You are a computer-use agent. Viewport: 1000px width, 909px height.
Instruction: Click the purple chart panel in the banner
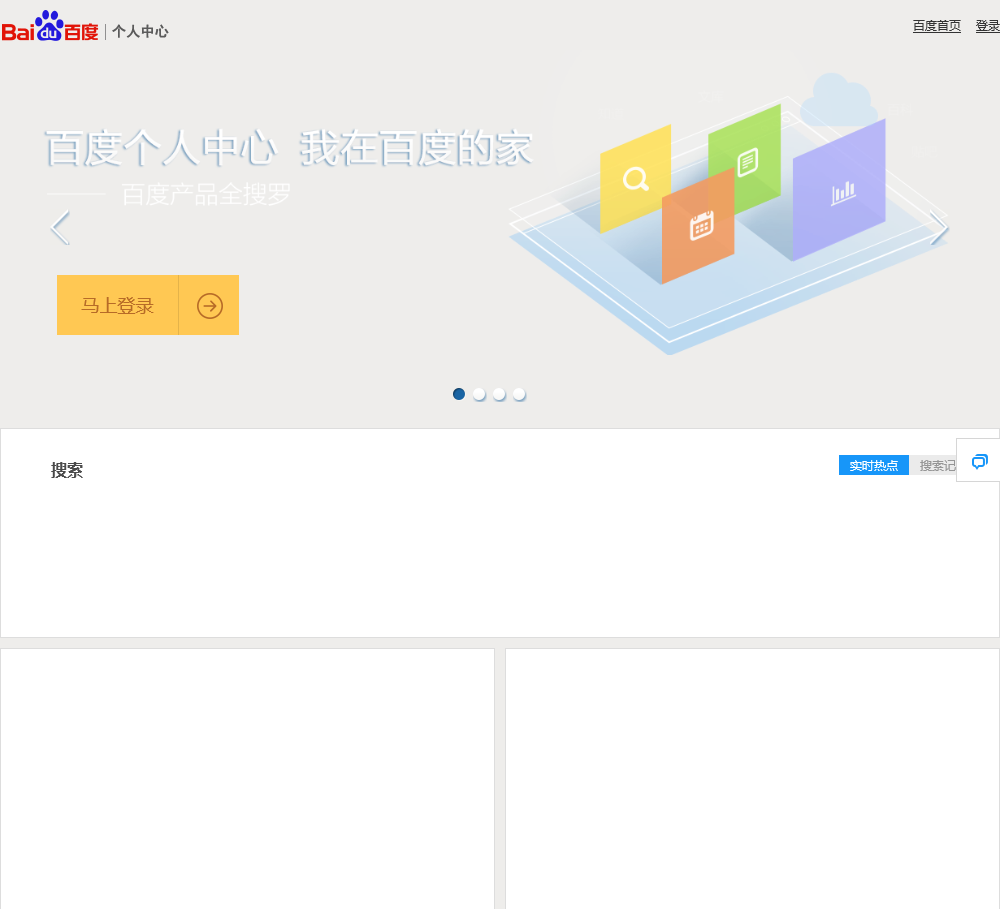pos(839,190)
